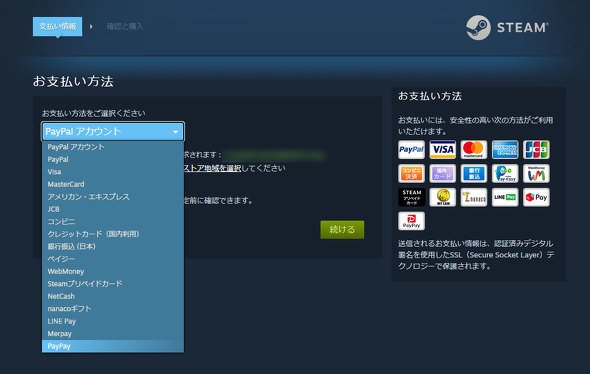Open the ストア地域を選択 link
Viewport: 590px width, 374px height.
click(212, 168)
